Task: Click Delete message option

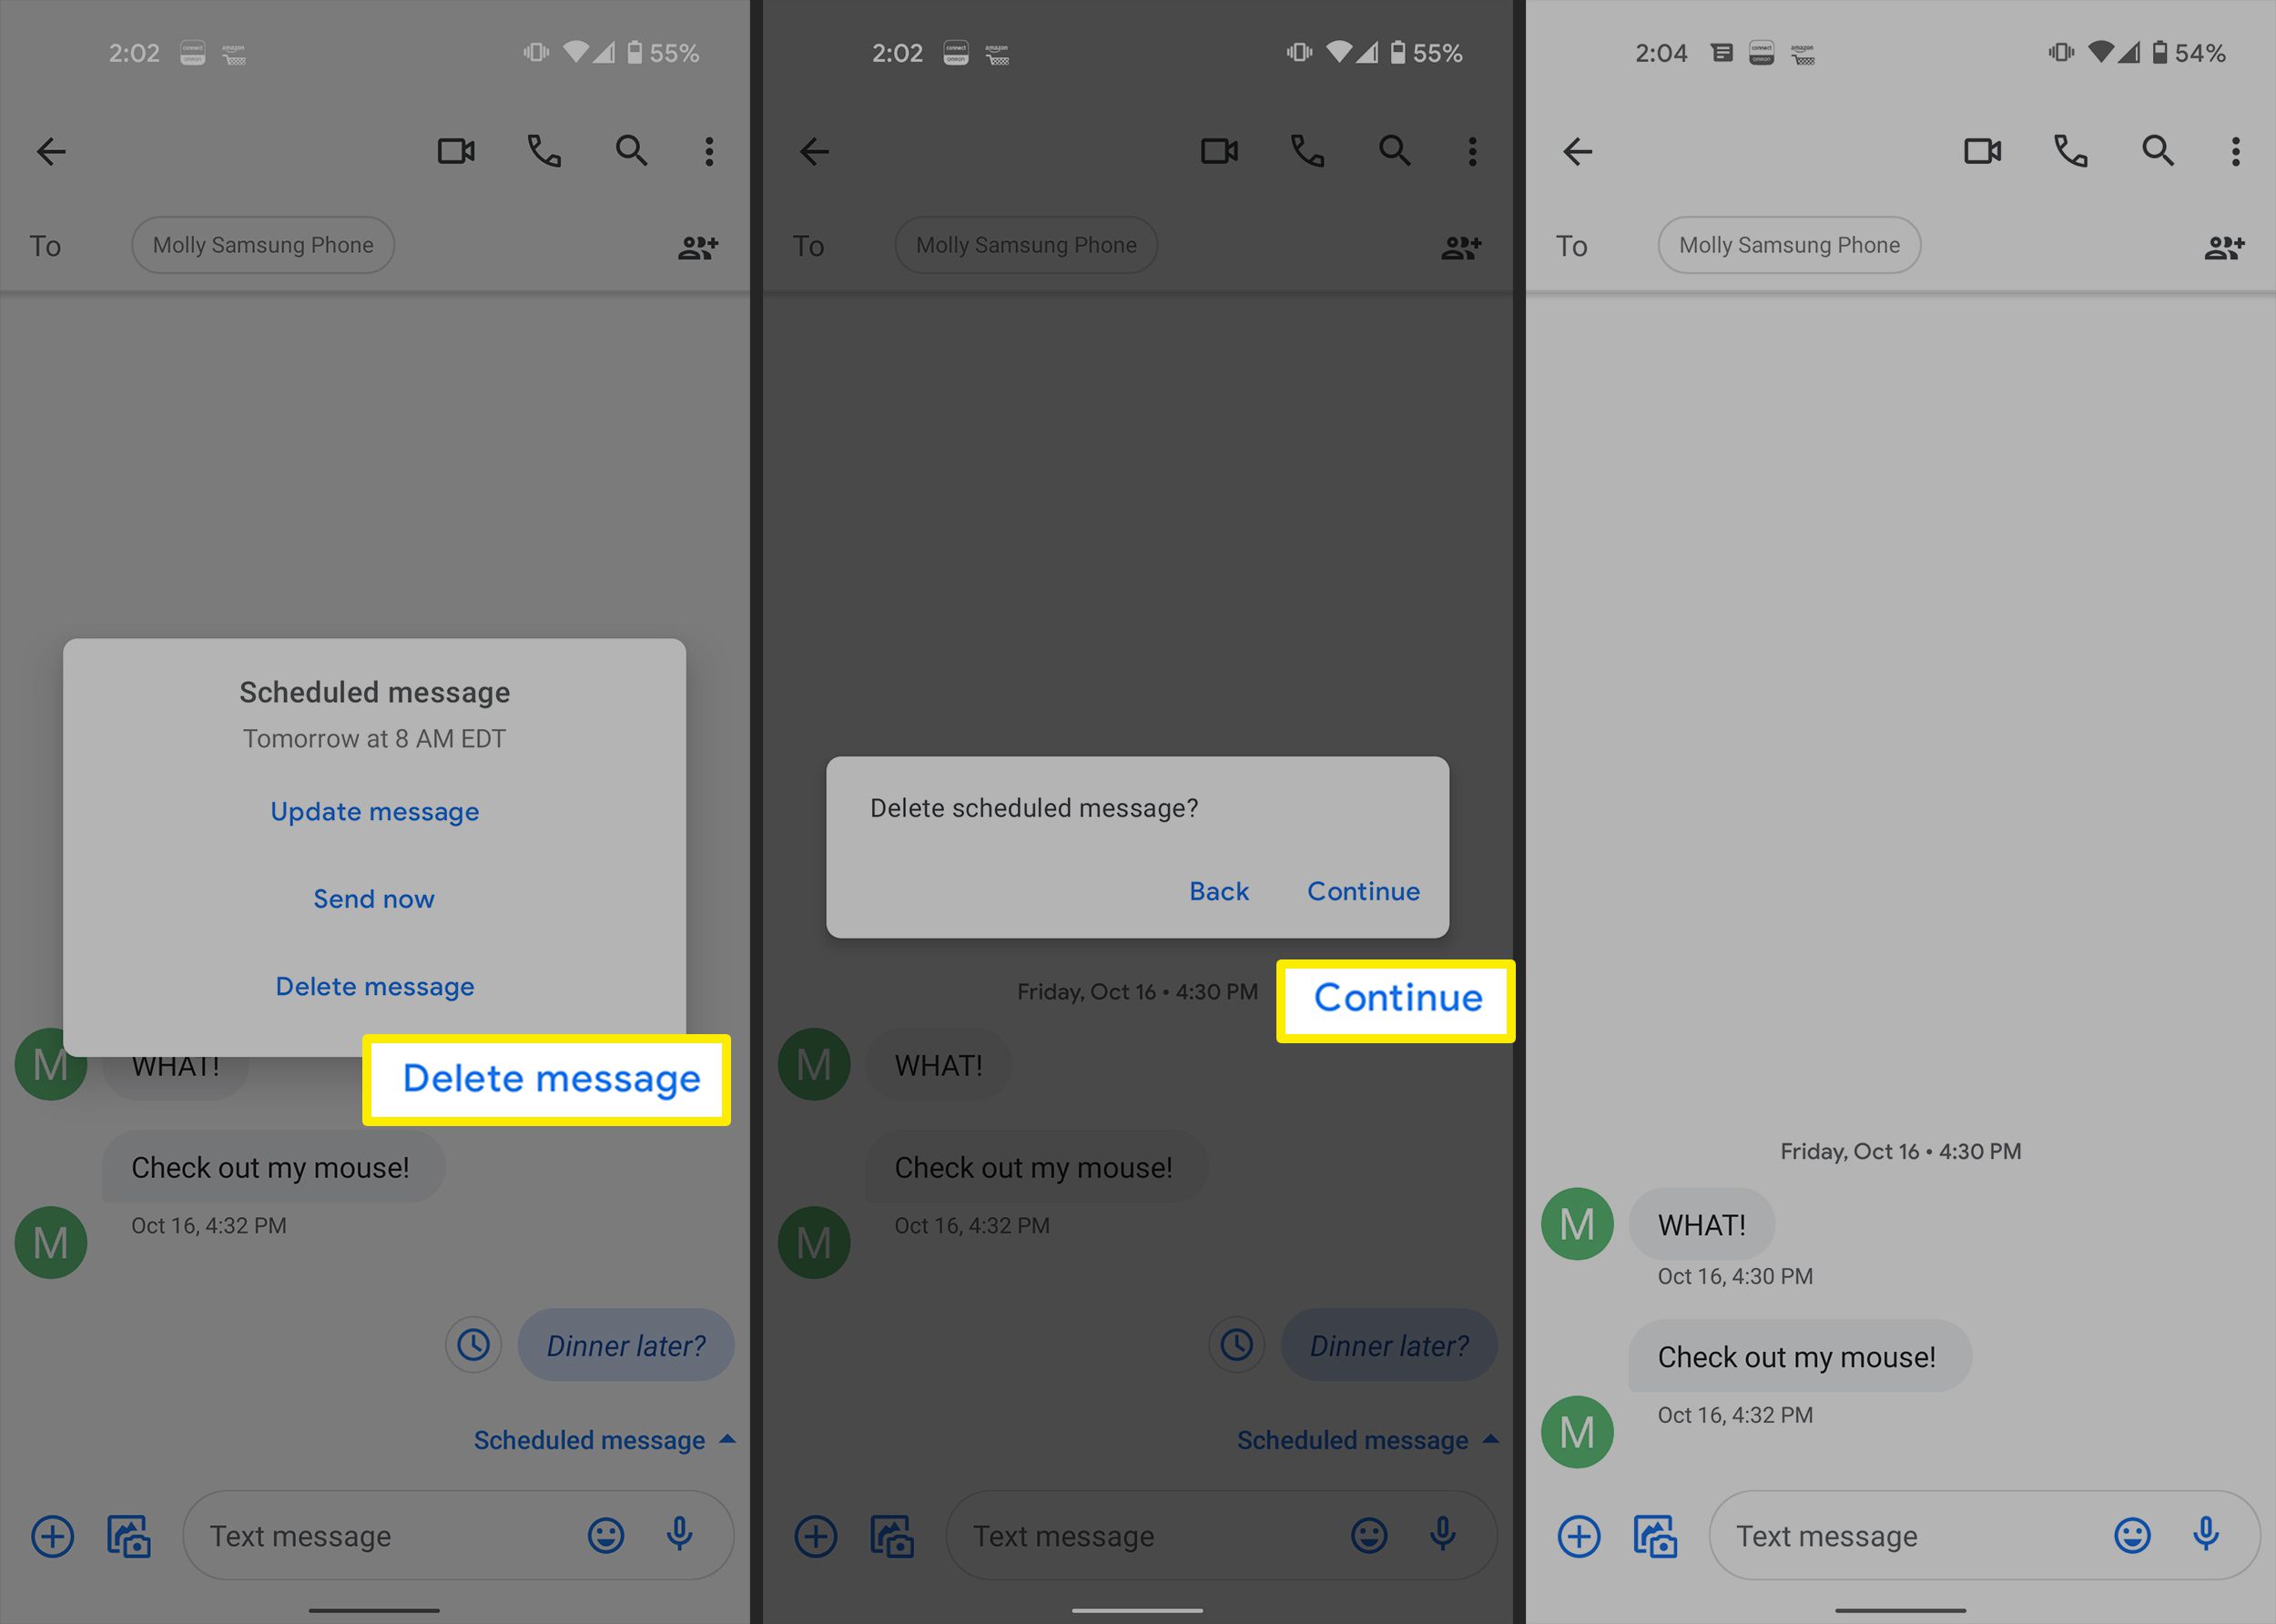Action: pyautogui.click(x=374, y=984)
